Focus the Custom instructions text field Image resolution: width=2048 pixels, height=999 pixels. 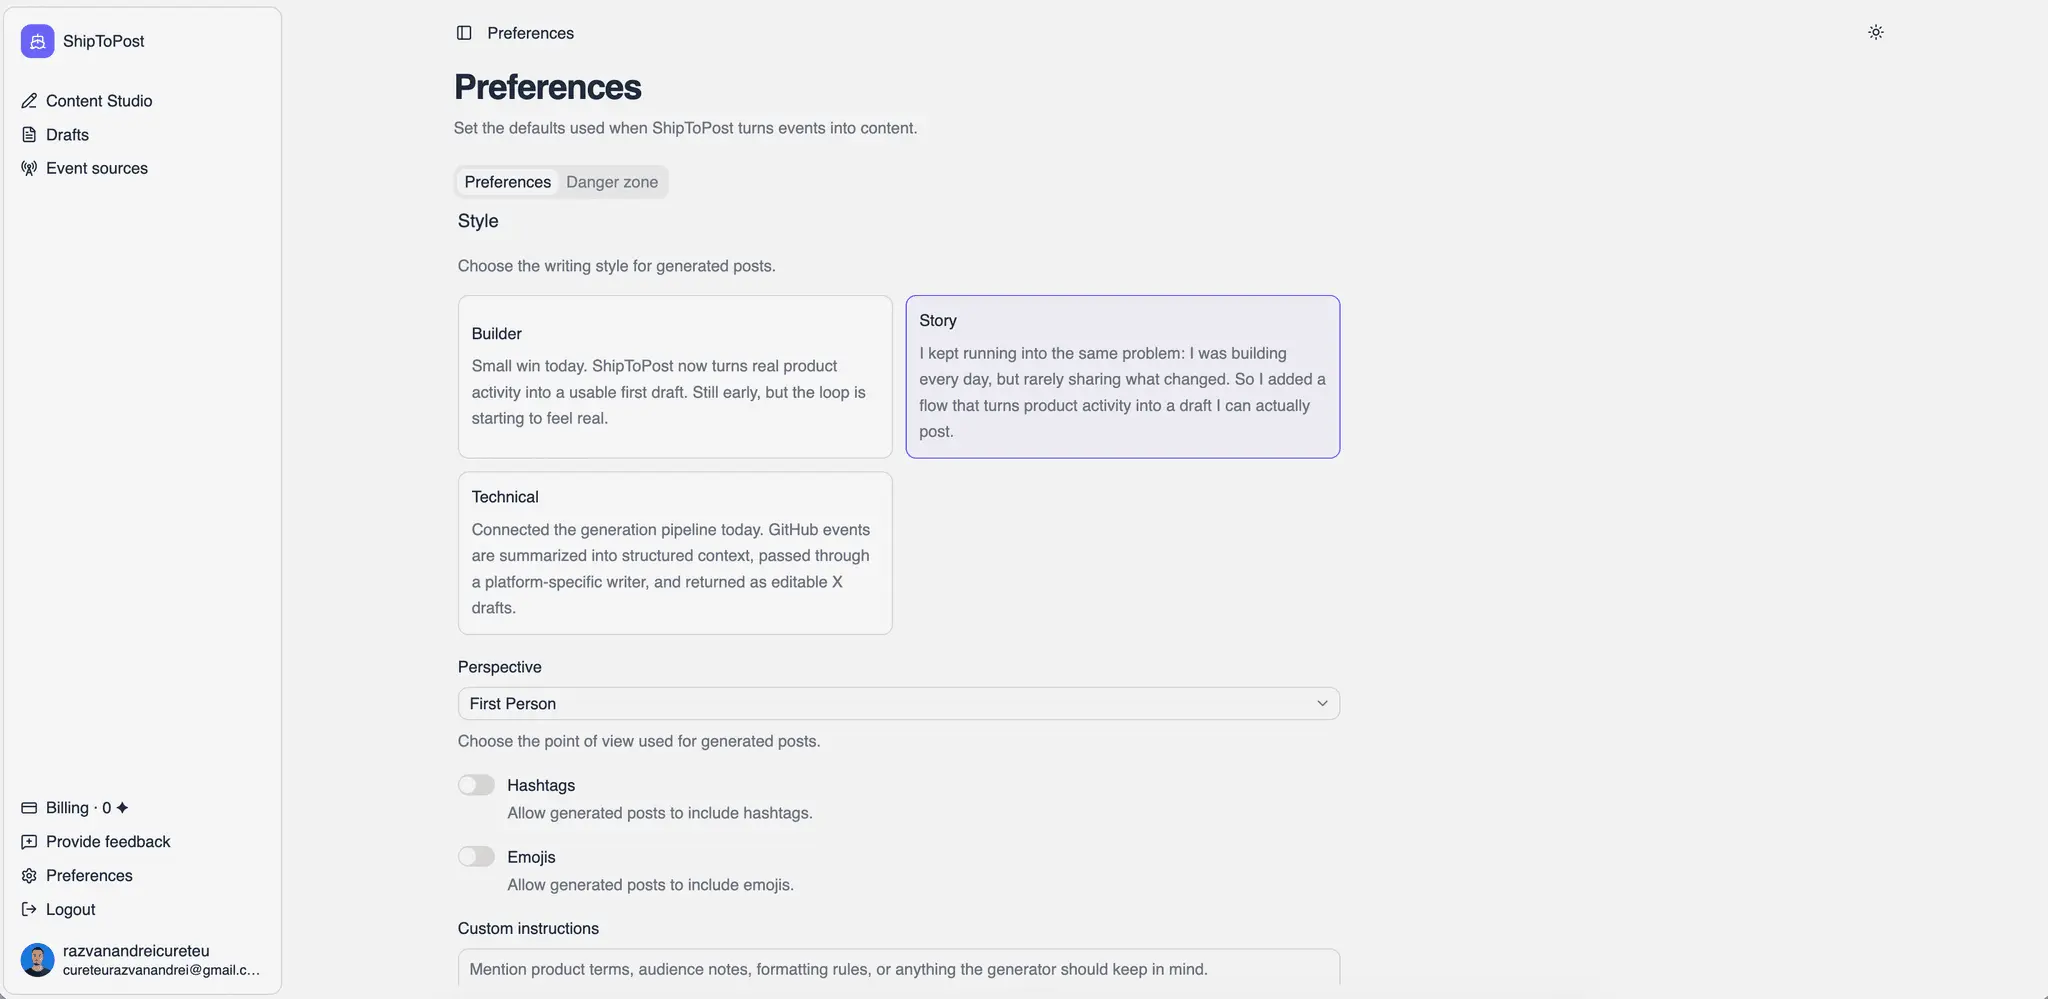(899, 968)
